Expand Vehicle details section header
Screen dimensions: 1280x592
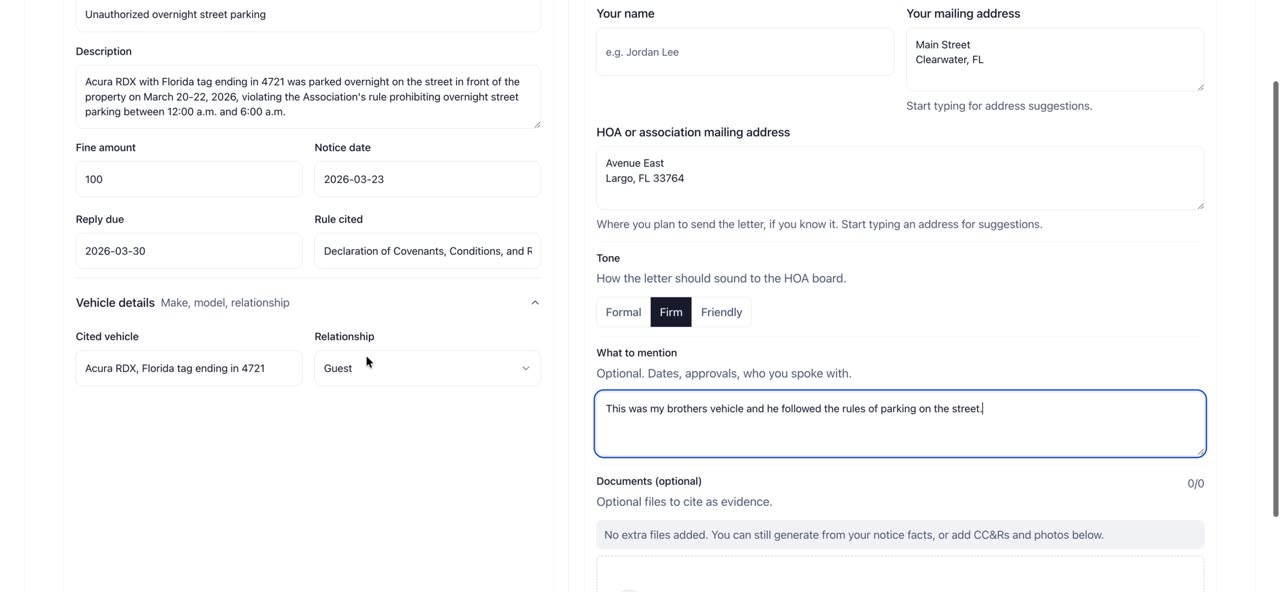click(x=308, y=303)
